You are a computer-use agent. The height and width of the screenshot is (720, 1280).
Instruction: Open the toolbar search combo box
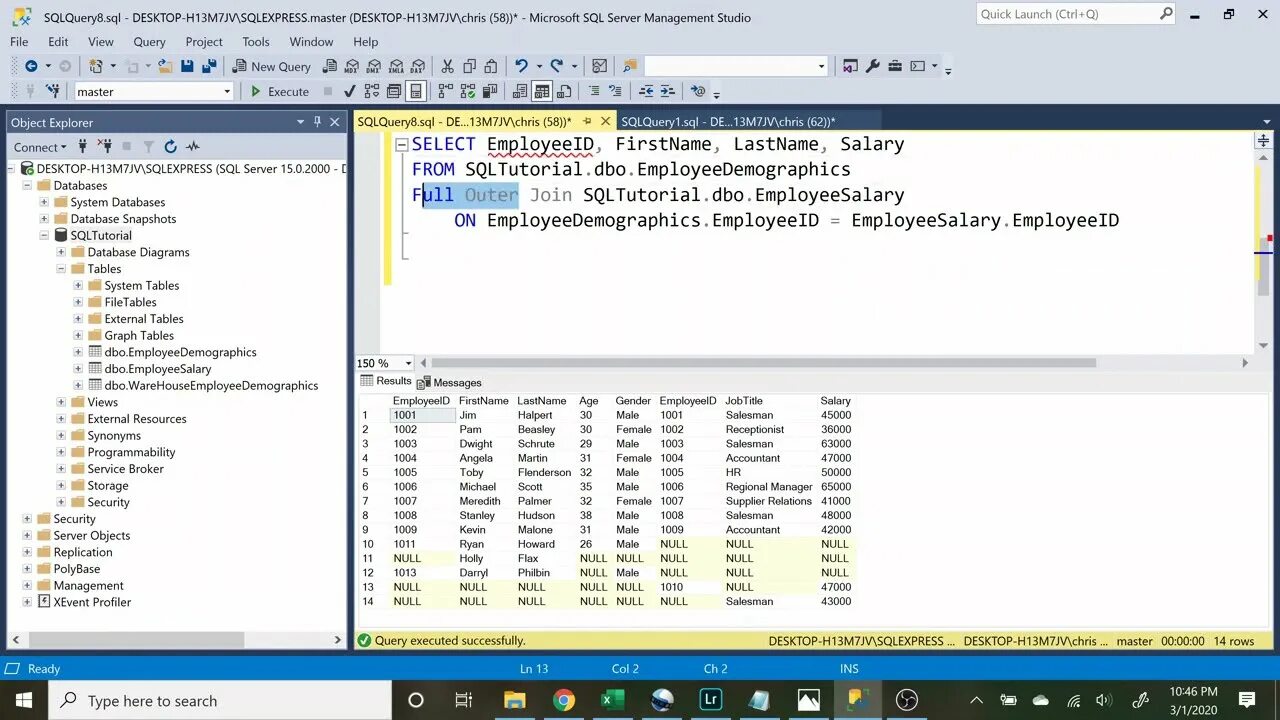coord(736,66)
